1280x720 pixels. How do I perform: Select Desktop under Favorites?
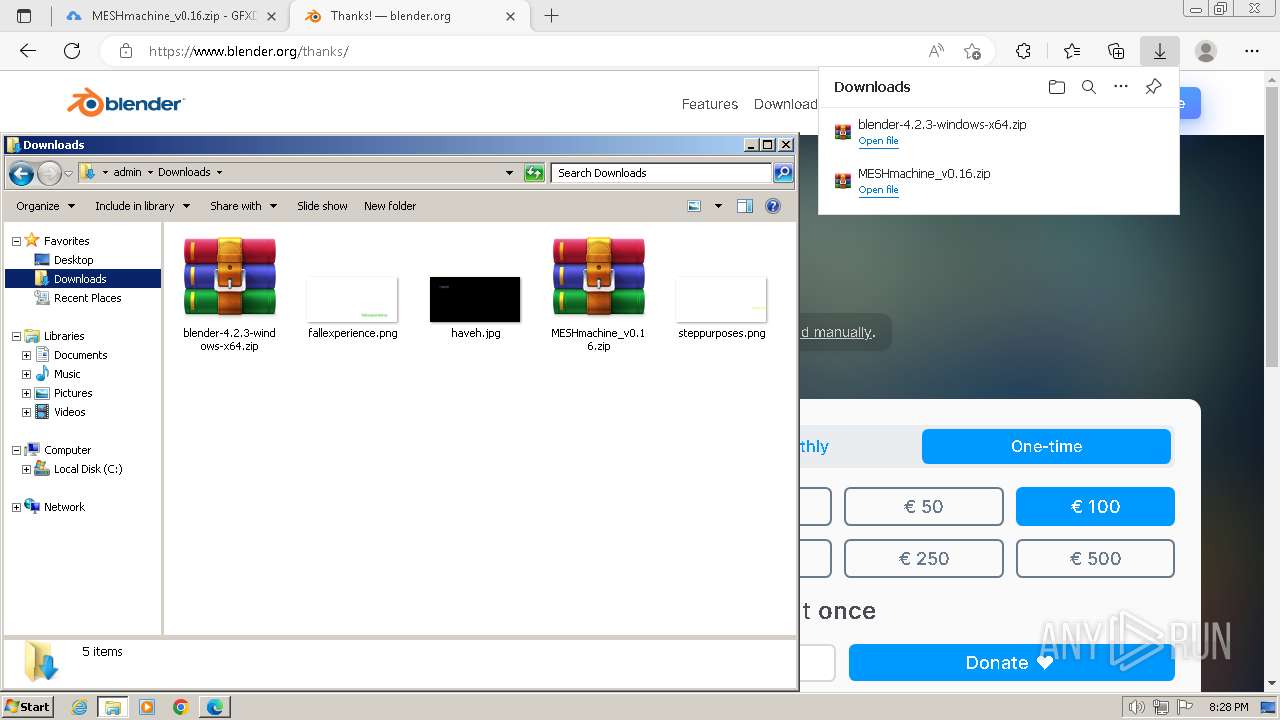[73, 260]
